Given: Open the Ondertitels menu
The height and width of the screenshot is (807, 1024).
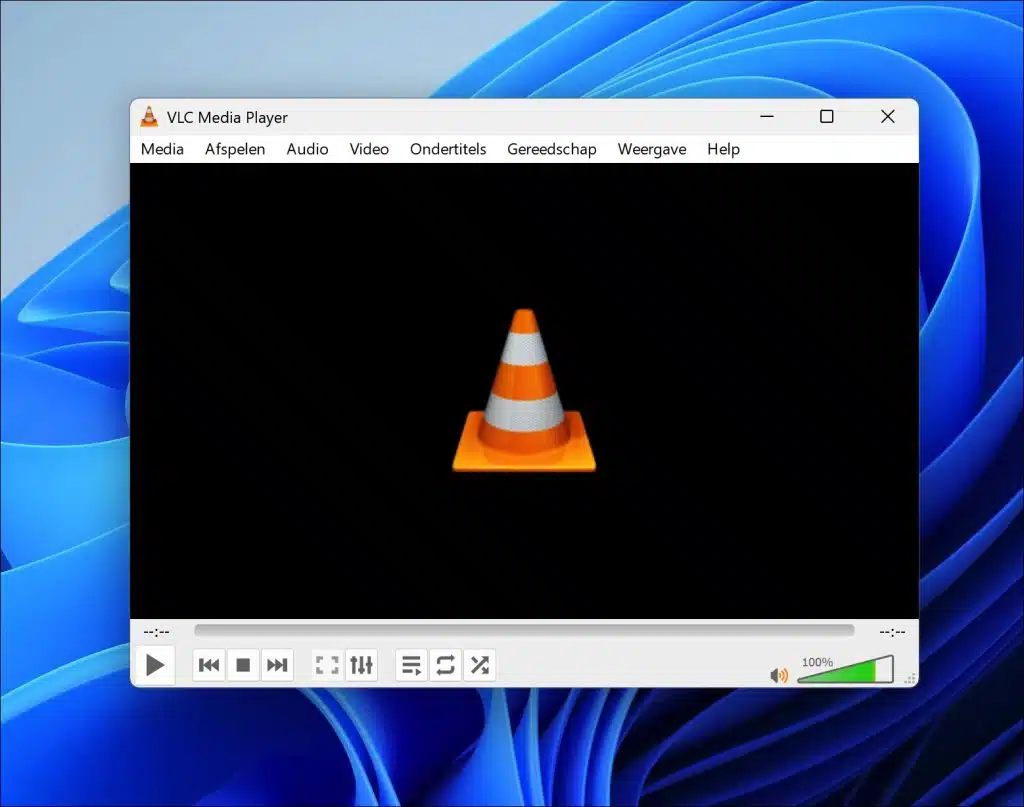Looking at the screenshot, I should (448, 149).
